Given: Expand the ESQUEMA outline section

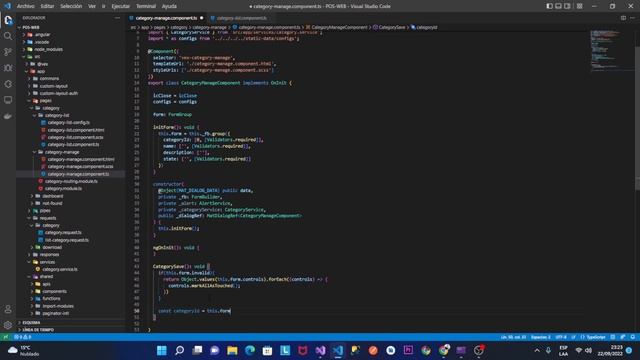Looking at the screenshot, I should point(31,322).
